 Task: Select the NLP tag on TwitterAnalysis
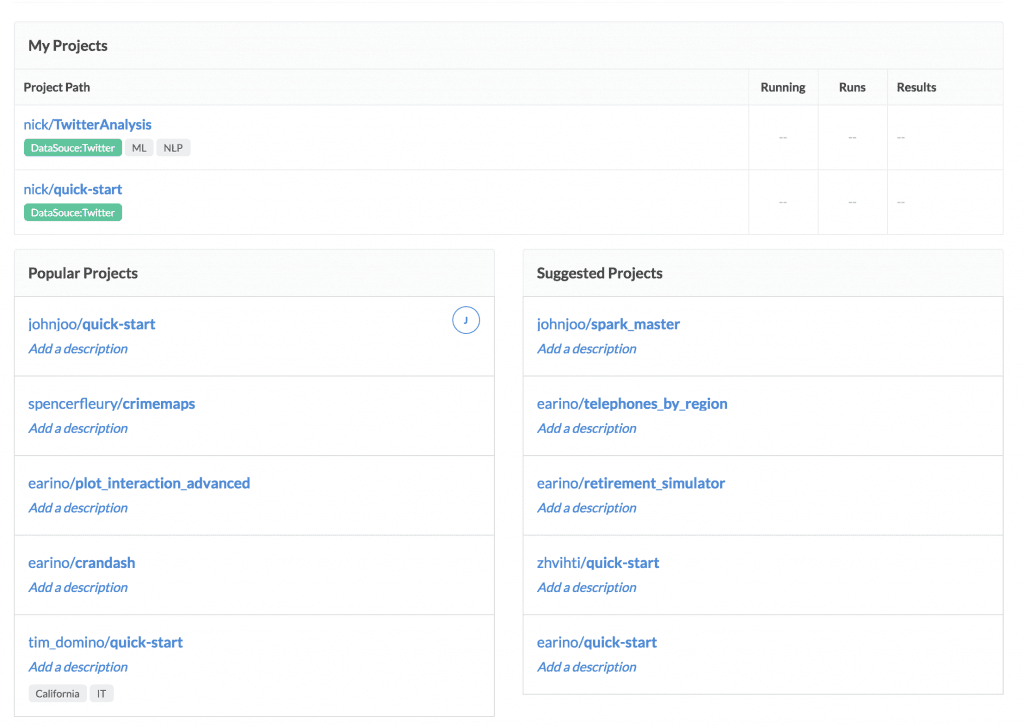pos(173,148)
